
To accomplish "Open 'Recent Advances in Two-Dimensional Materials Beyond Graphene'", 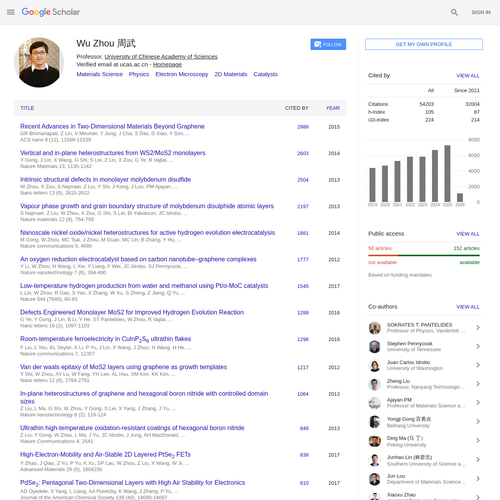I will (112, 126).
